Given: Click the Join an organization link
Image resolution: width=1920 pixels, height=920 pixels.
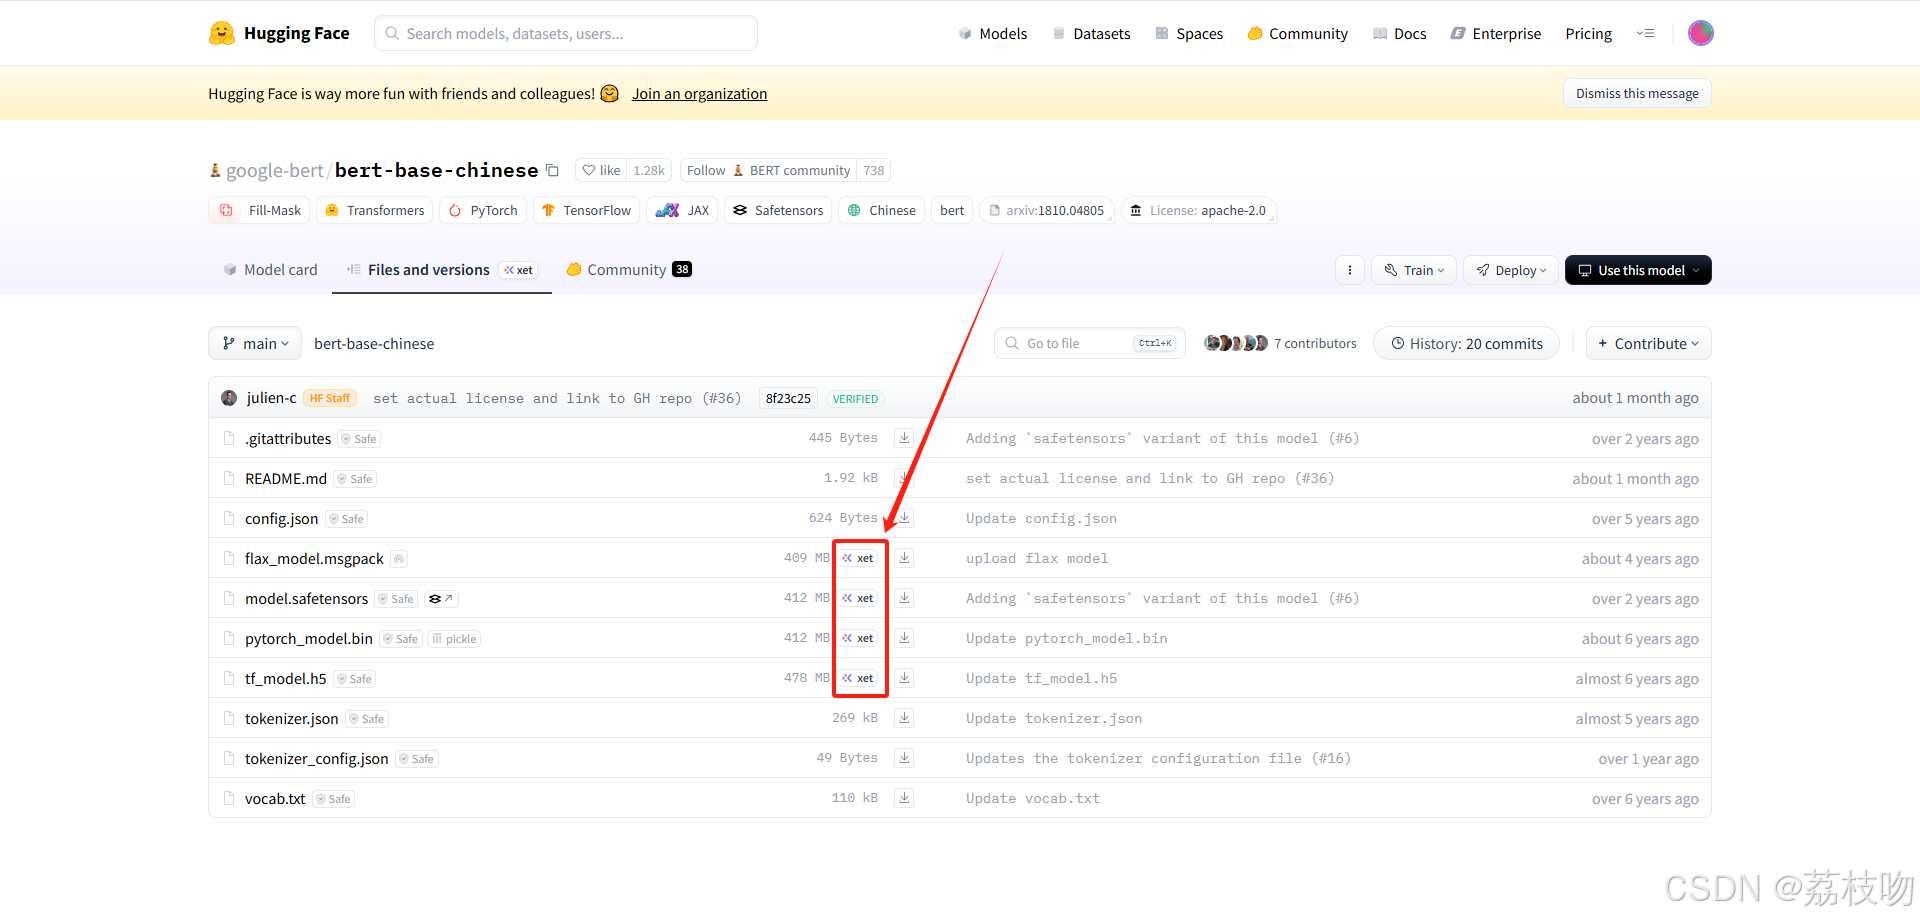Looking at the screenshot, I should [x=699, y=93].
